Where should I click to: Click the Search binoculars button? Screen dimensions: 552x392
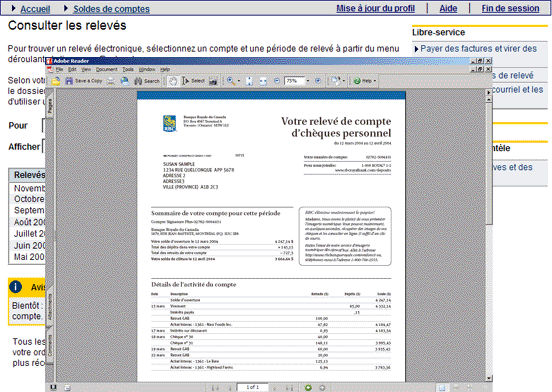point(147,81)
